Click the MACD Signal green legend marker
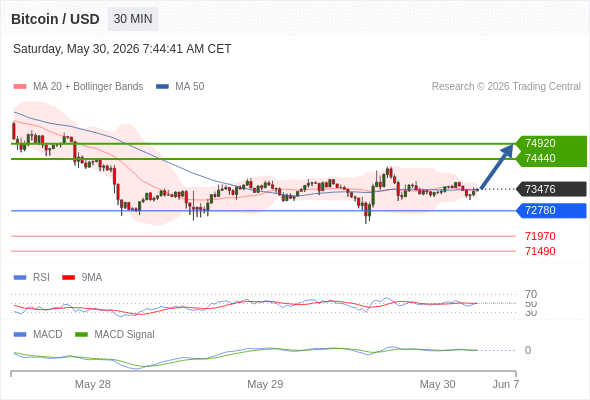 pos(81,335)
